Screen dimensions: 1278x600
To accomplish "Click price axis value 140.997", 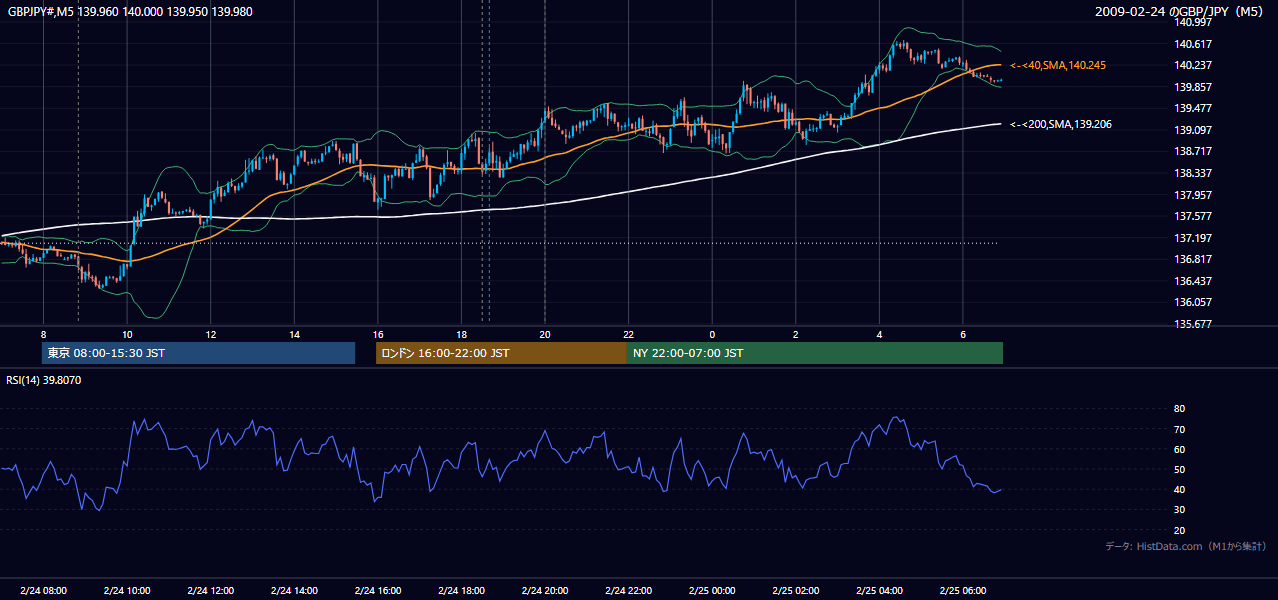I will click(x=1193, y=22).
